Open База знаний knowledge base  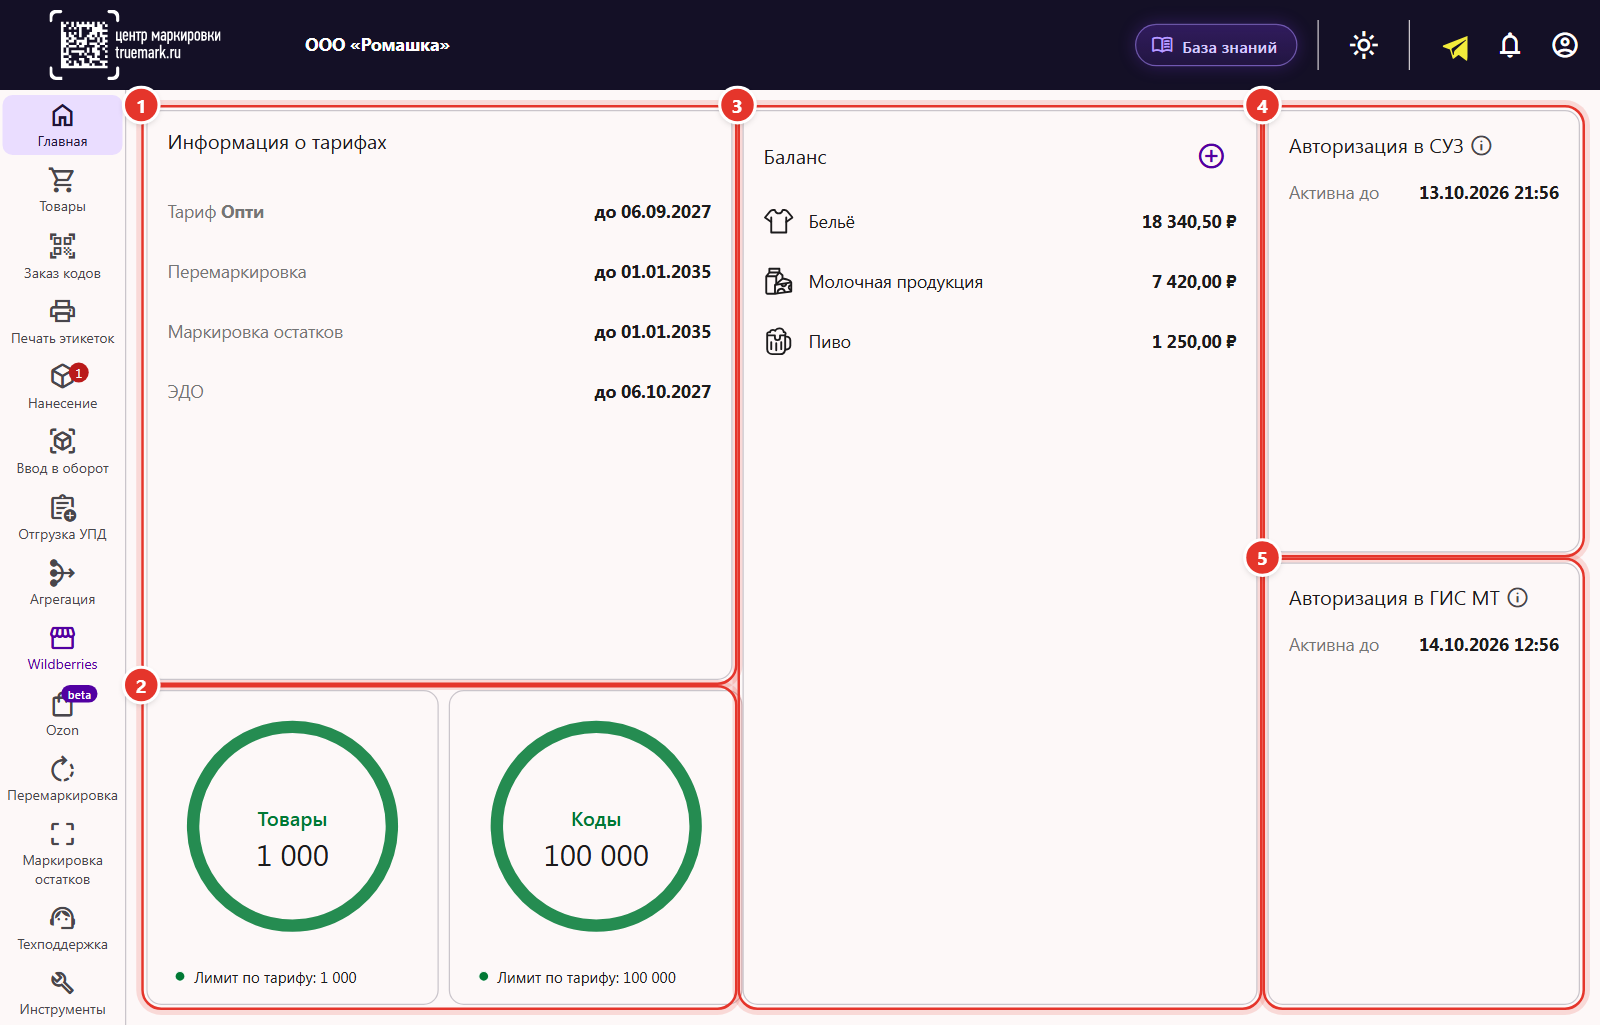click(1216, 46)
